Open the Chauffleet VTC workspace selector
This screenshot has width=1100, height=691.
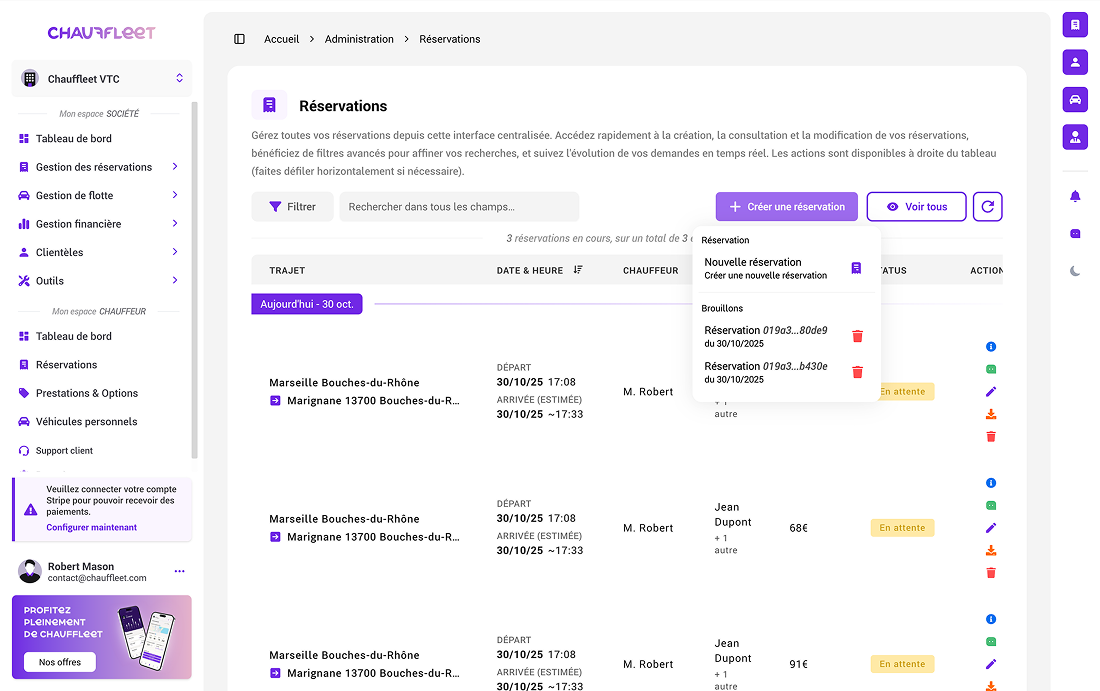coord(102,78)
